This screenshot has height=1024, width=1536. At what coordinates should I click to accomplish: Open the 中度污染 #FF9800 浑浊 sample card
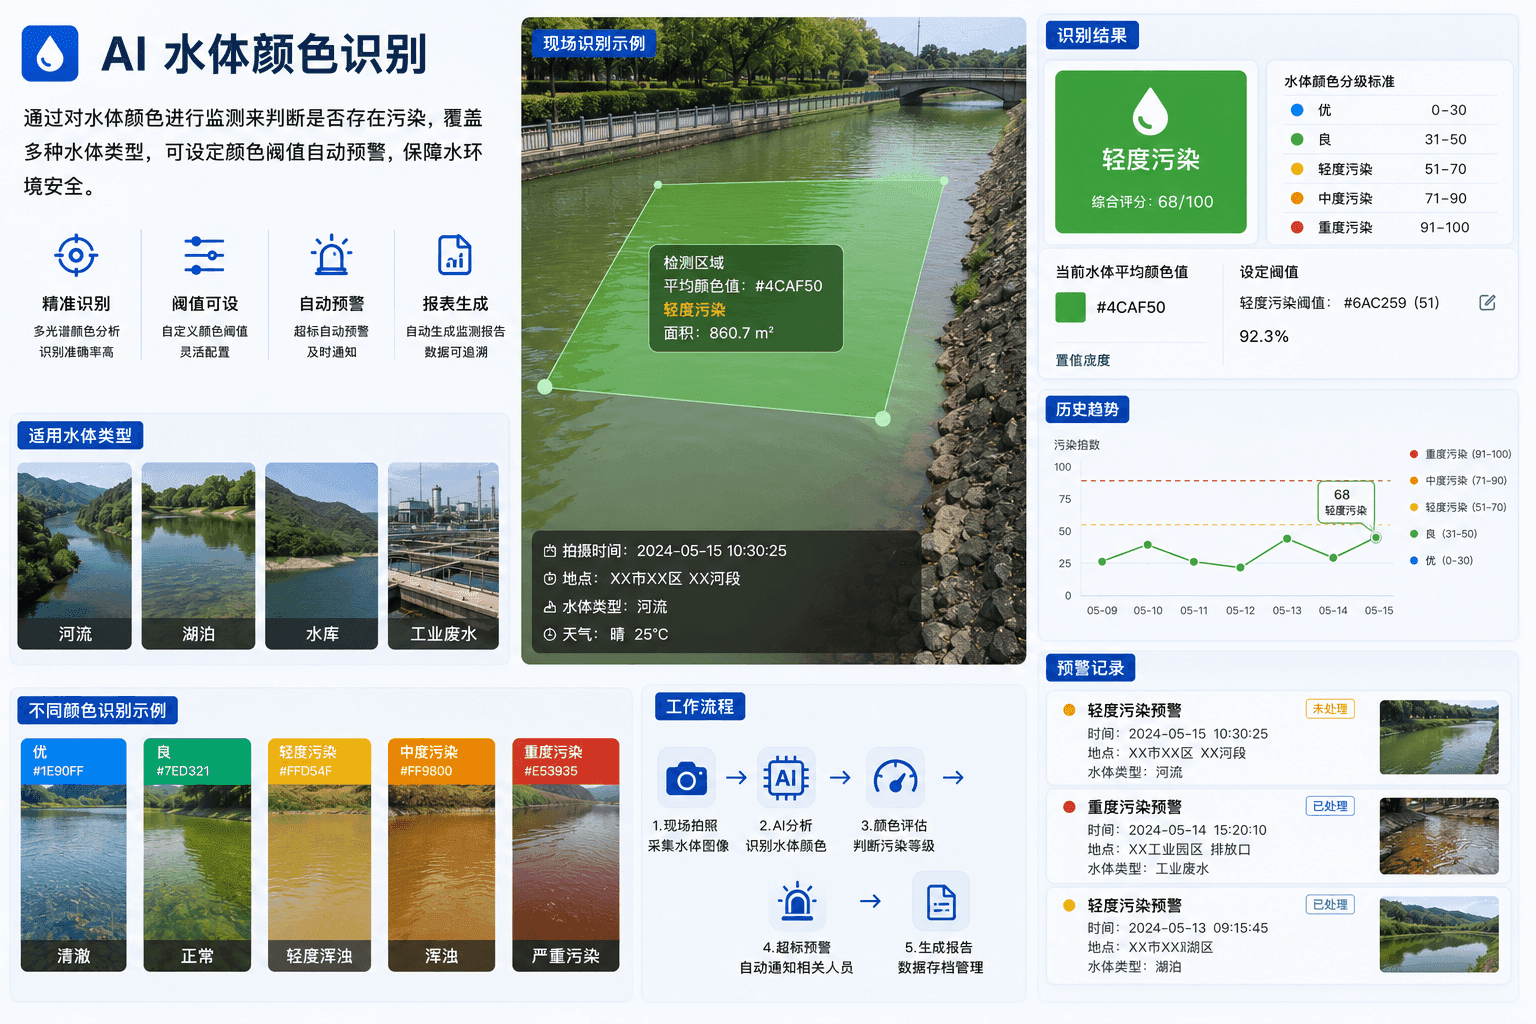point(441,855)
